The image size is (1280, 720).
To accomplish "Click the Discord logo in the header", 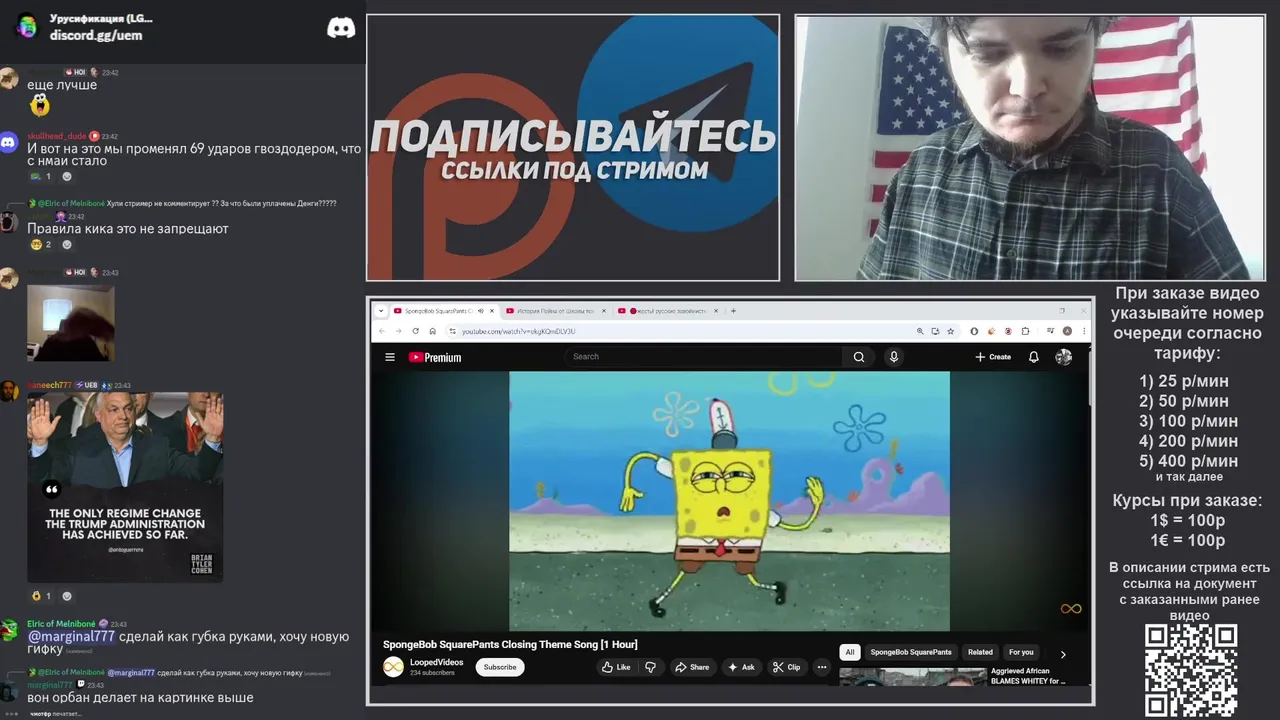I will pyautogui.click(x=341, y=28).
